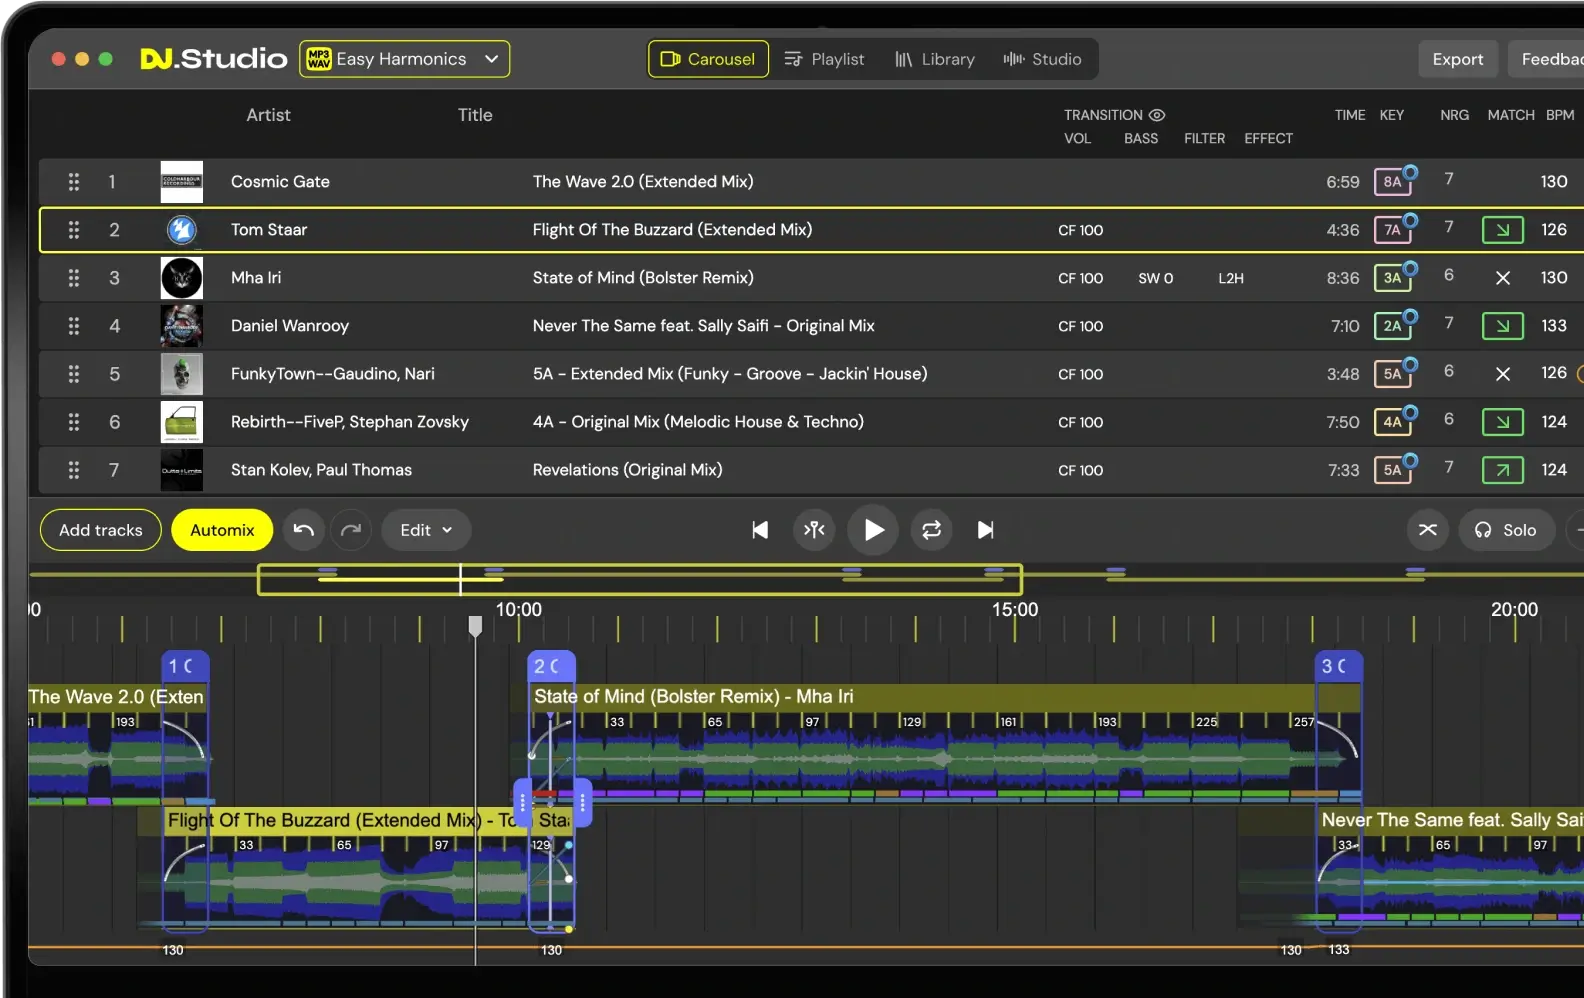This screenshot has width=1584, height=998.
Task: Toggle loop playback
Action: click(931, 530)
